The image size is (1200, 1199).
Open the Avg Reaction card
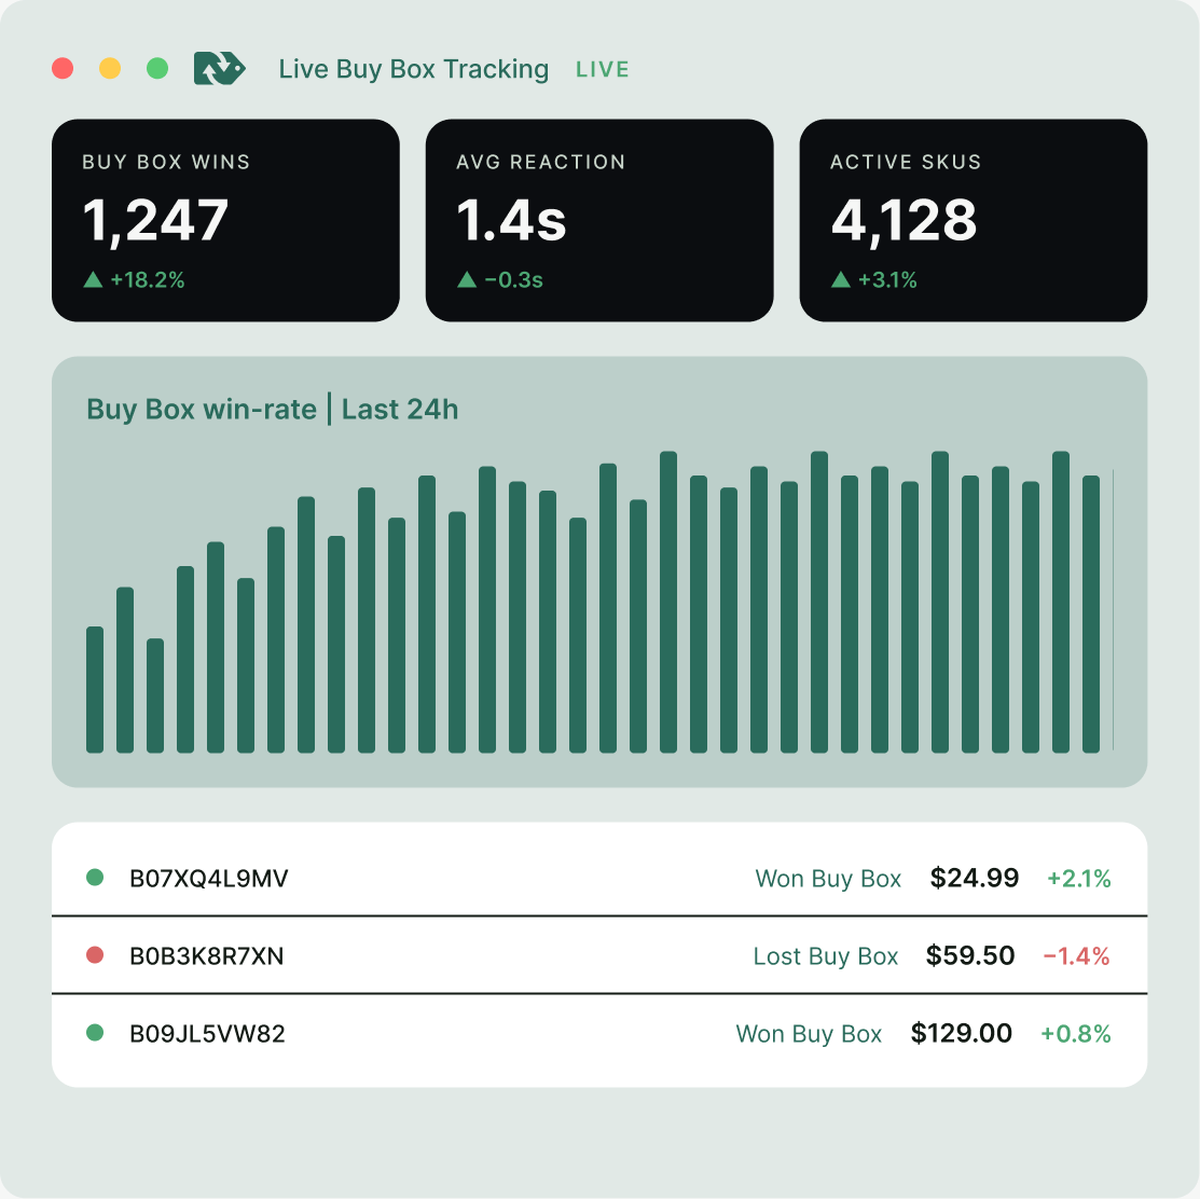pos(600,220)
